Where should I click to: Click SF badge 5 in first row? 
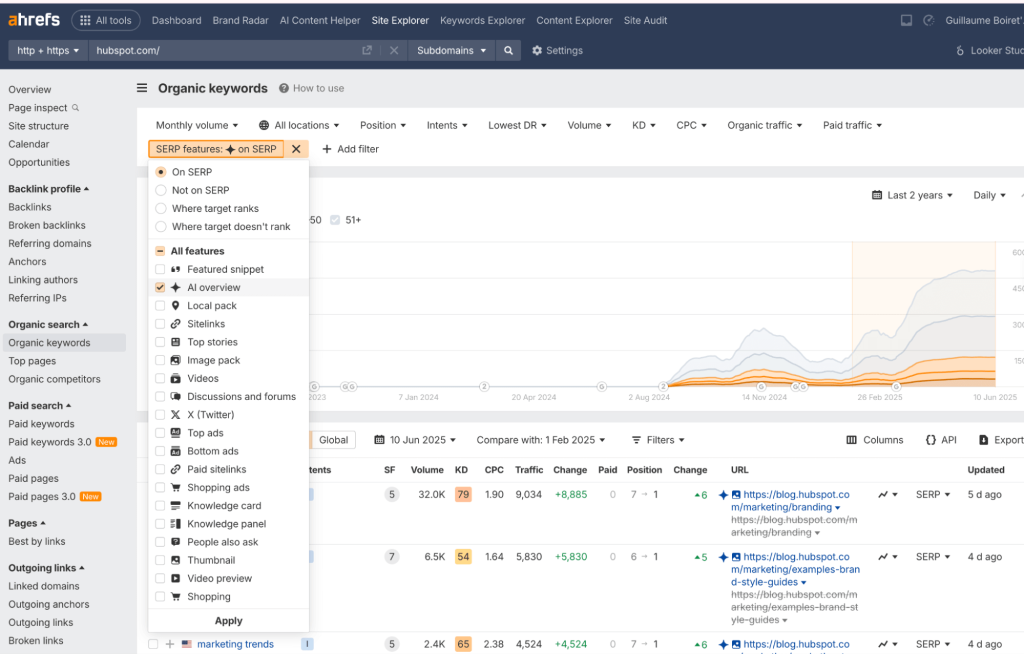click(391, 495)
